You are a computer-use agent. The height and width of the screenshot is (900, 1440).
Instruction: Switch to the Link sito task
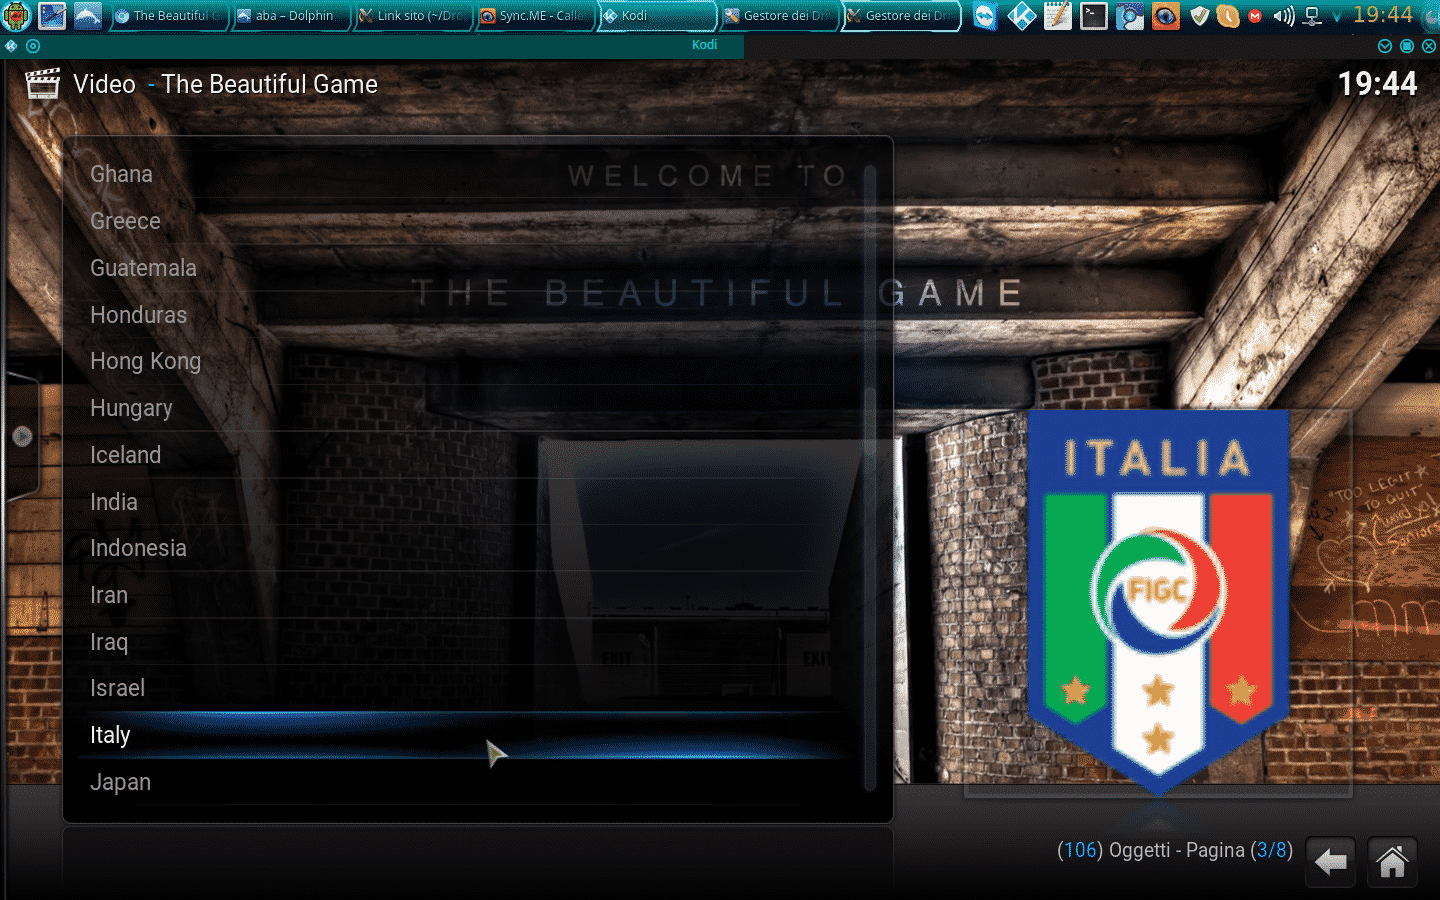click(413, 16)
